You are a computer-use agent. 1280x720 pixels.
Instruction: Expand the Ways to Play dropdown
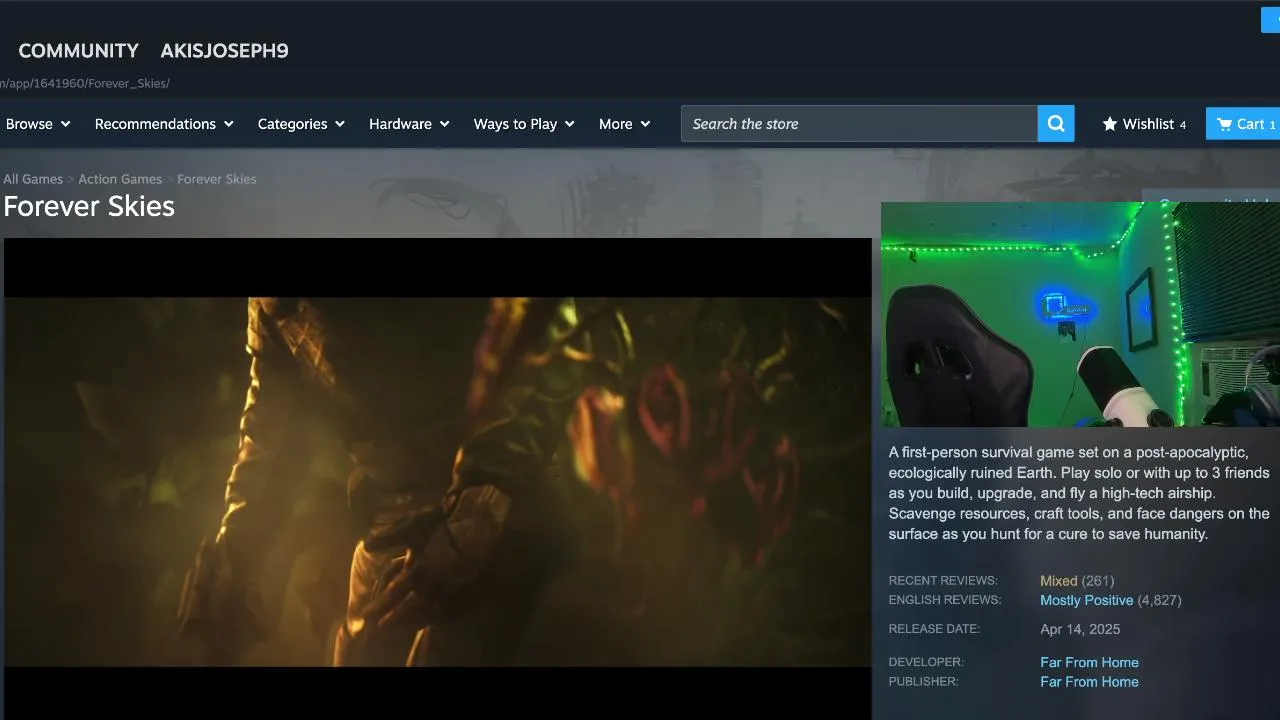(524, 124)
